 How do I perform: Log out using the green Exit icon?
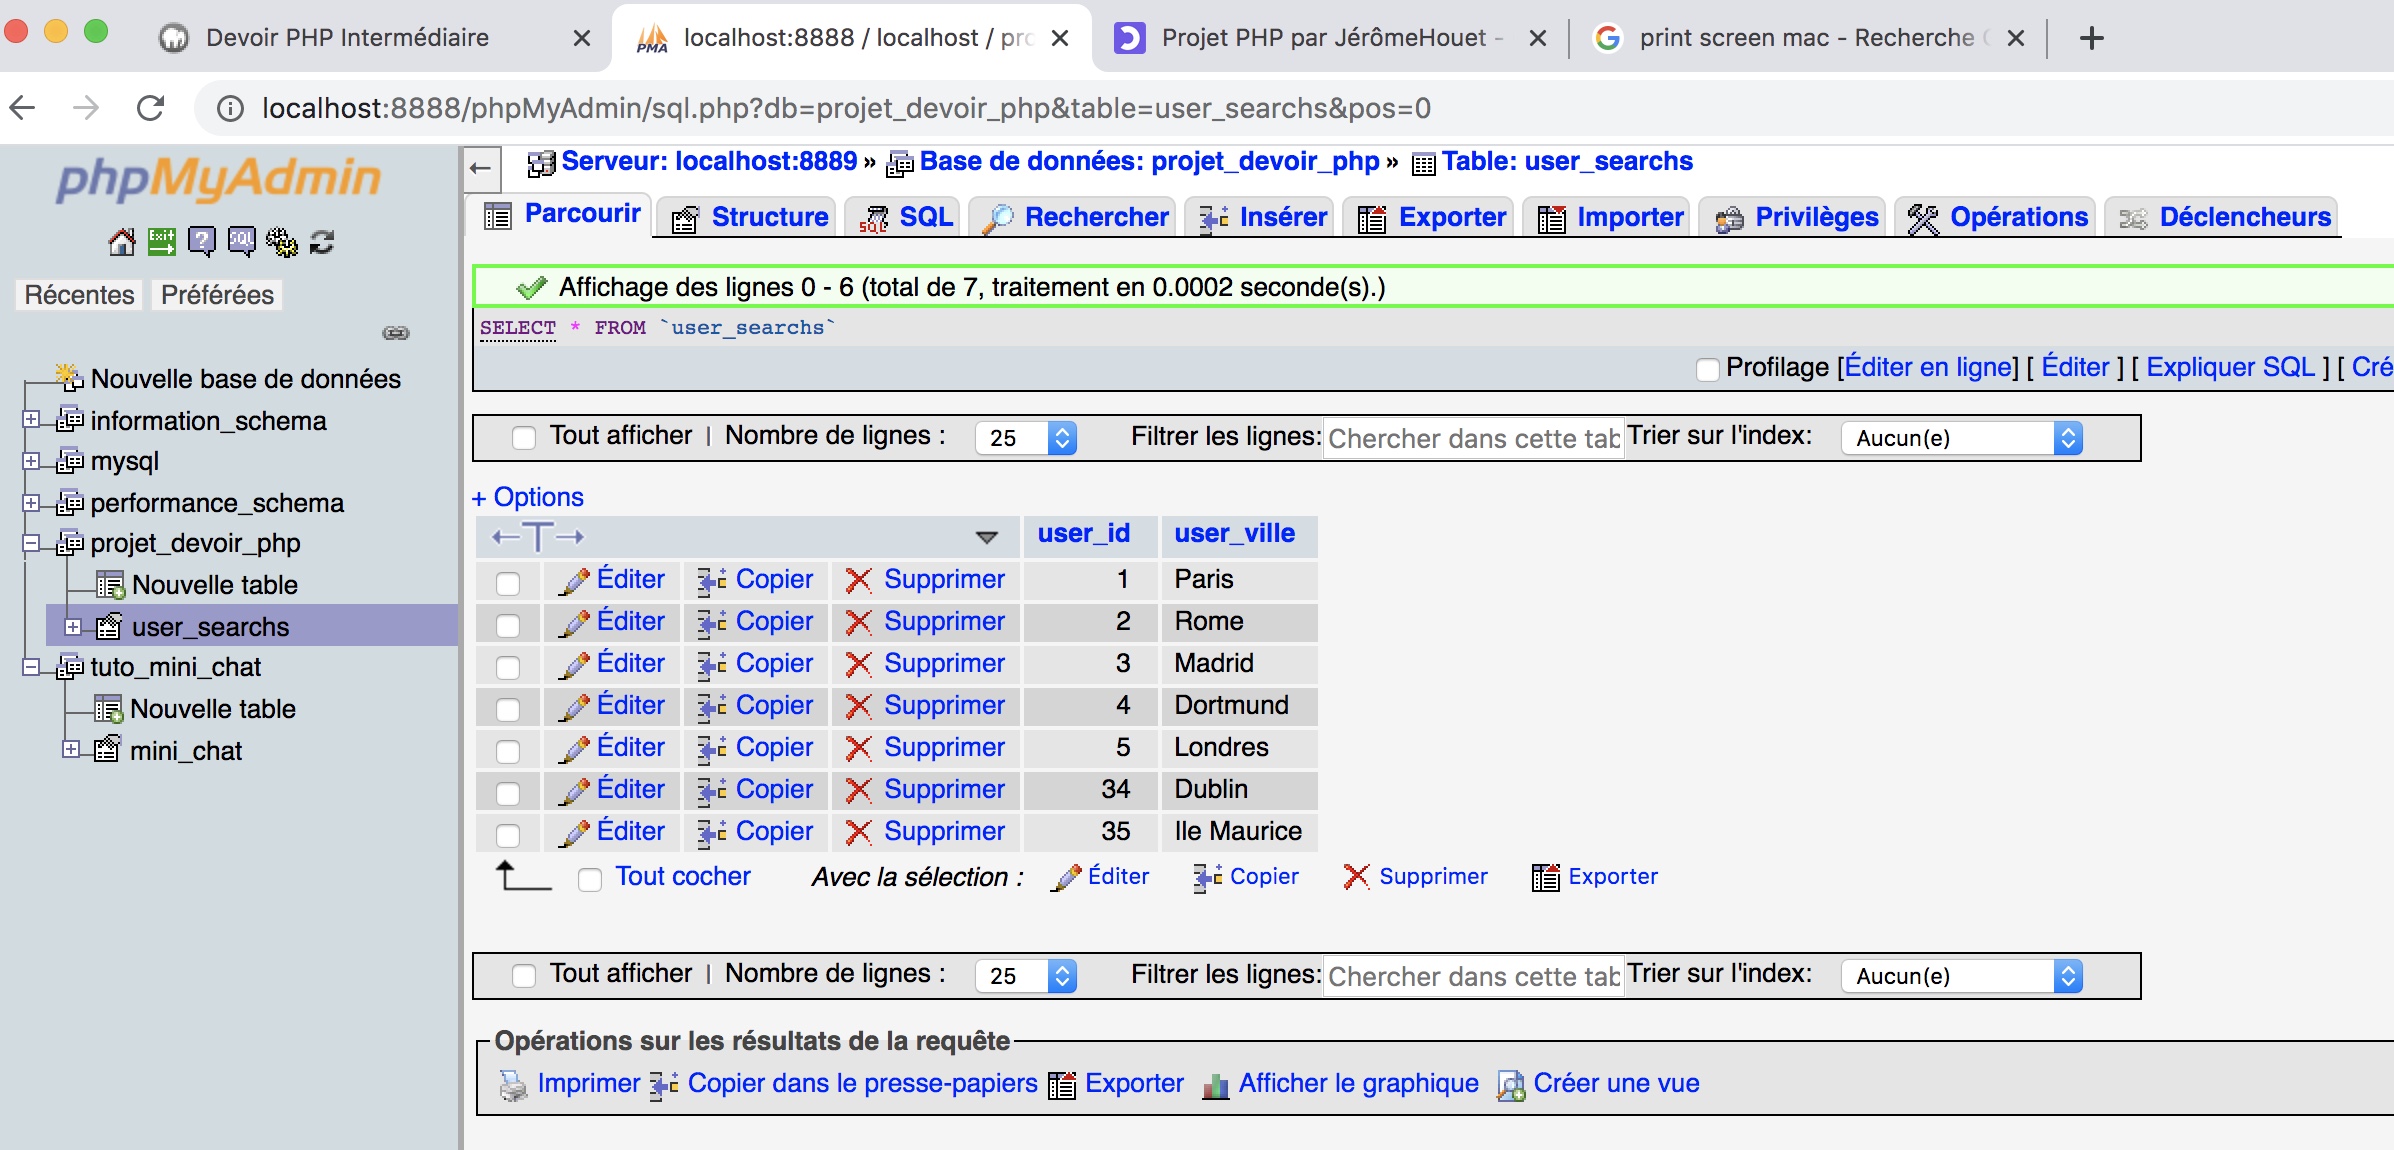[x=160, y=240]
